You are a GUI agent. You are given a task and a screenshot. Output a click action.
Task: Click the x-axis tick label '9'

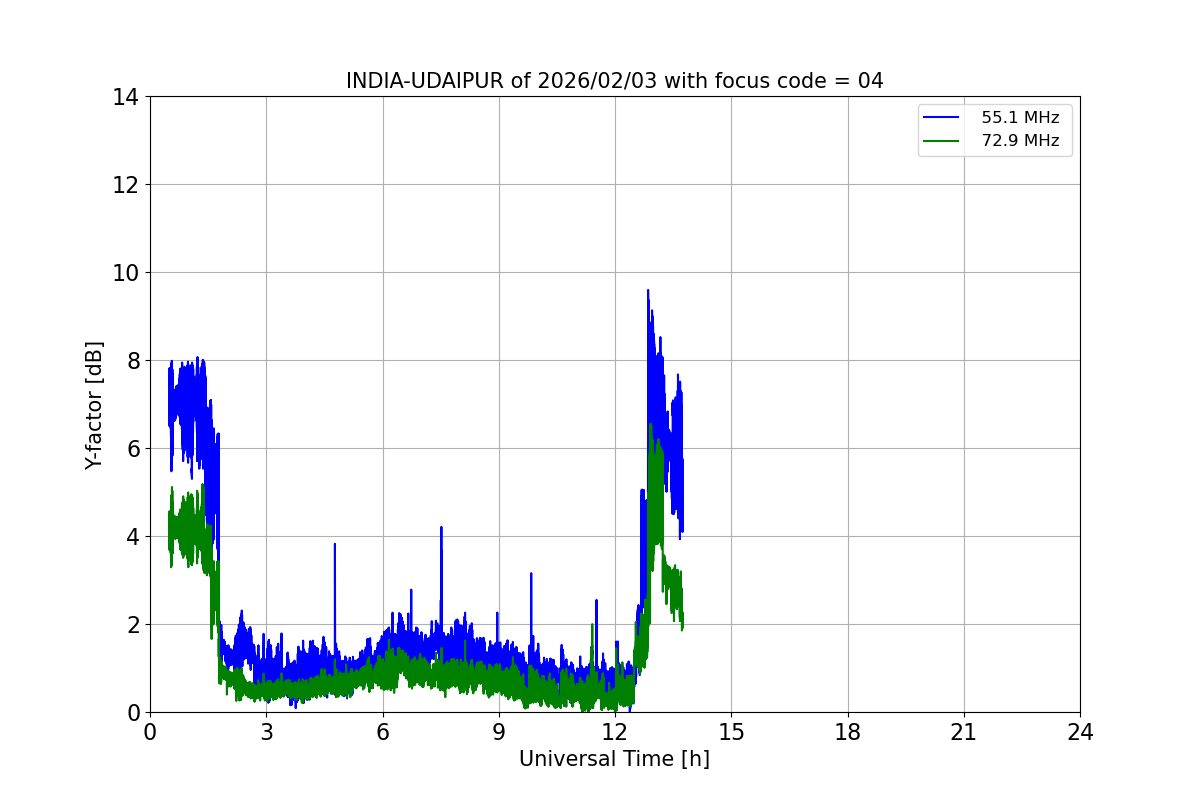pos(499,732)
